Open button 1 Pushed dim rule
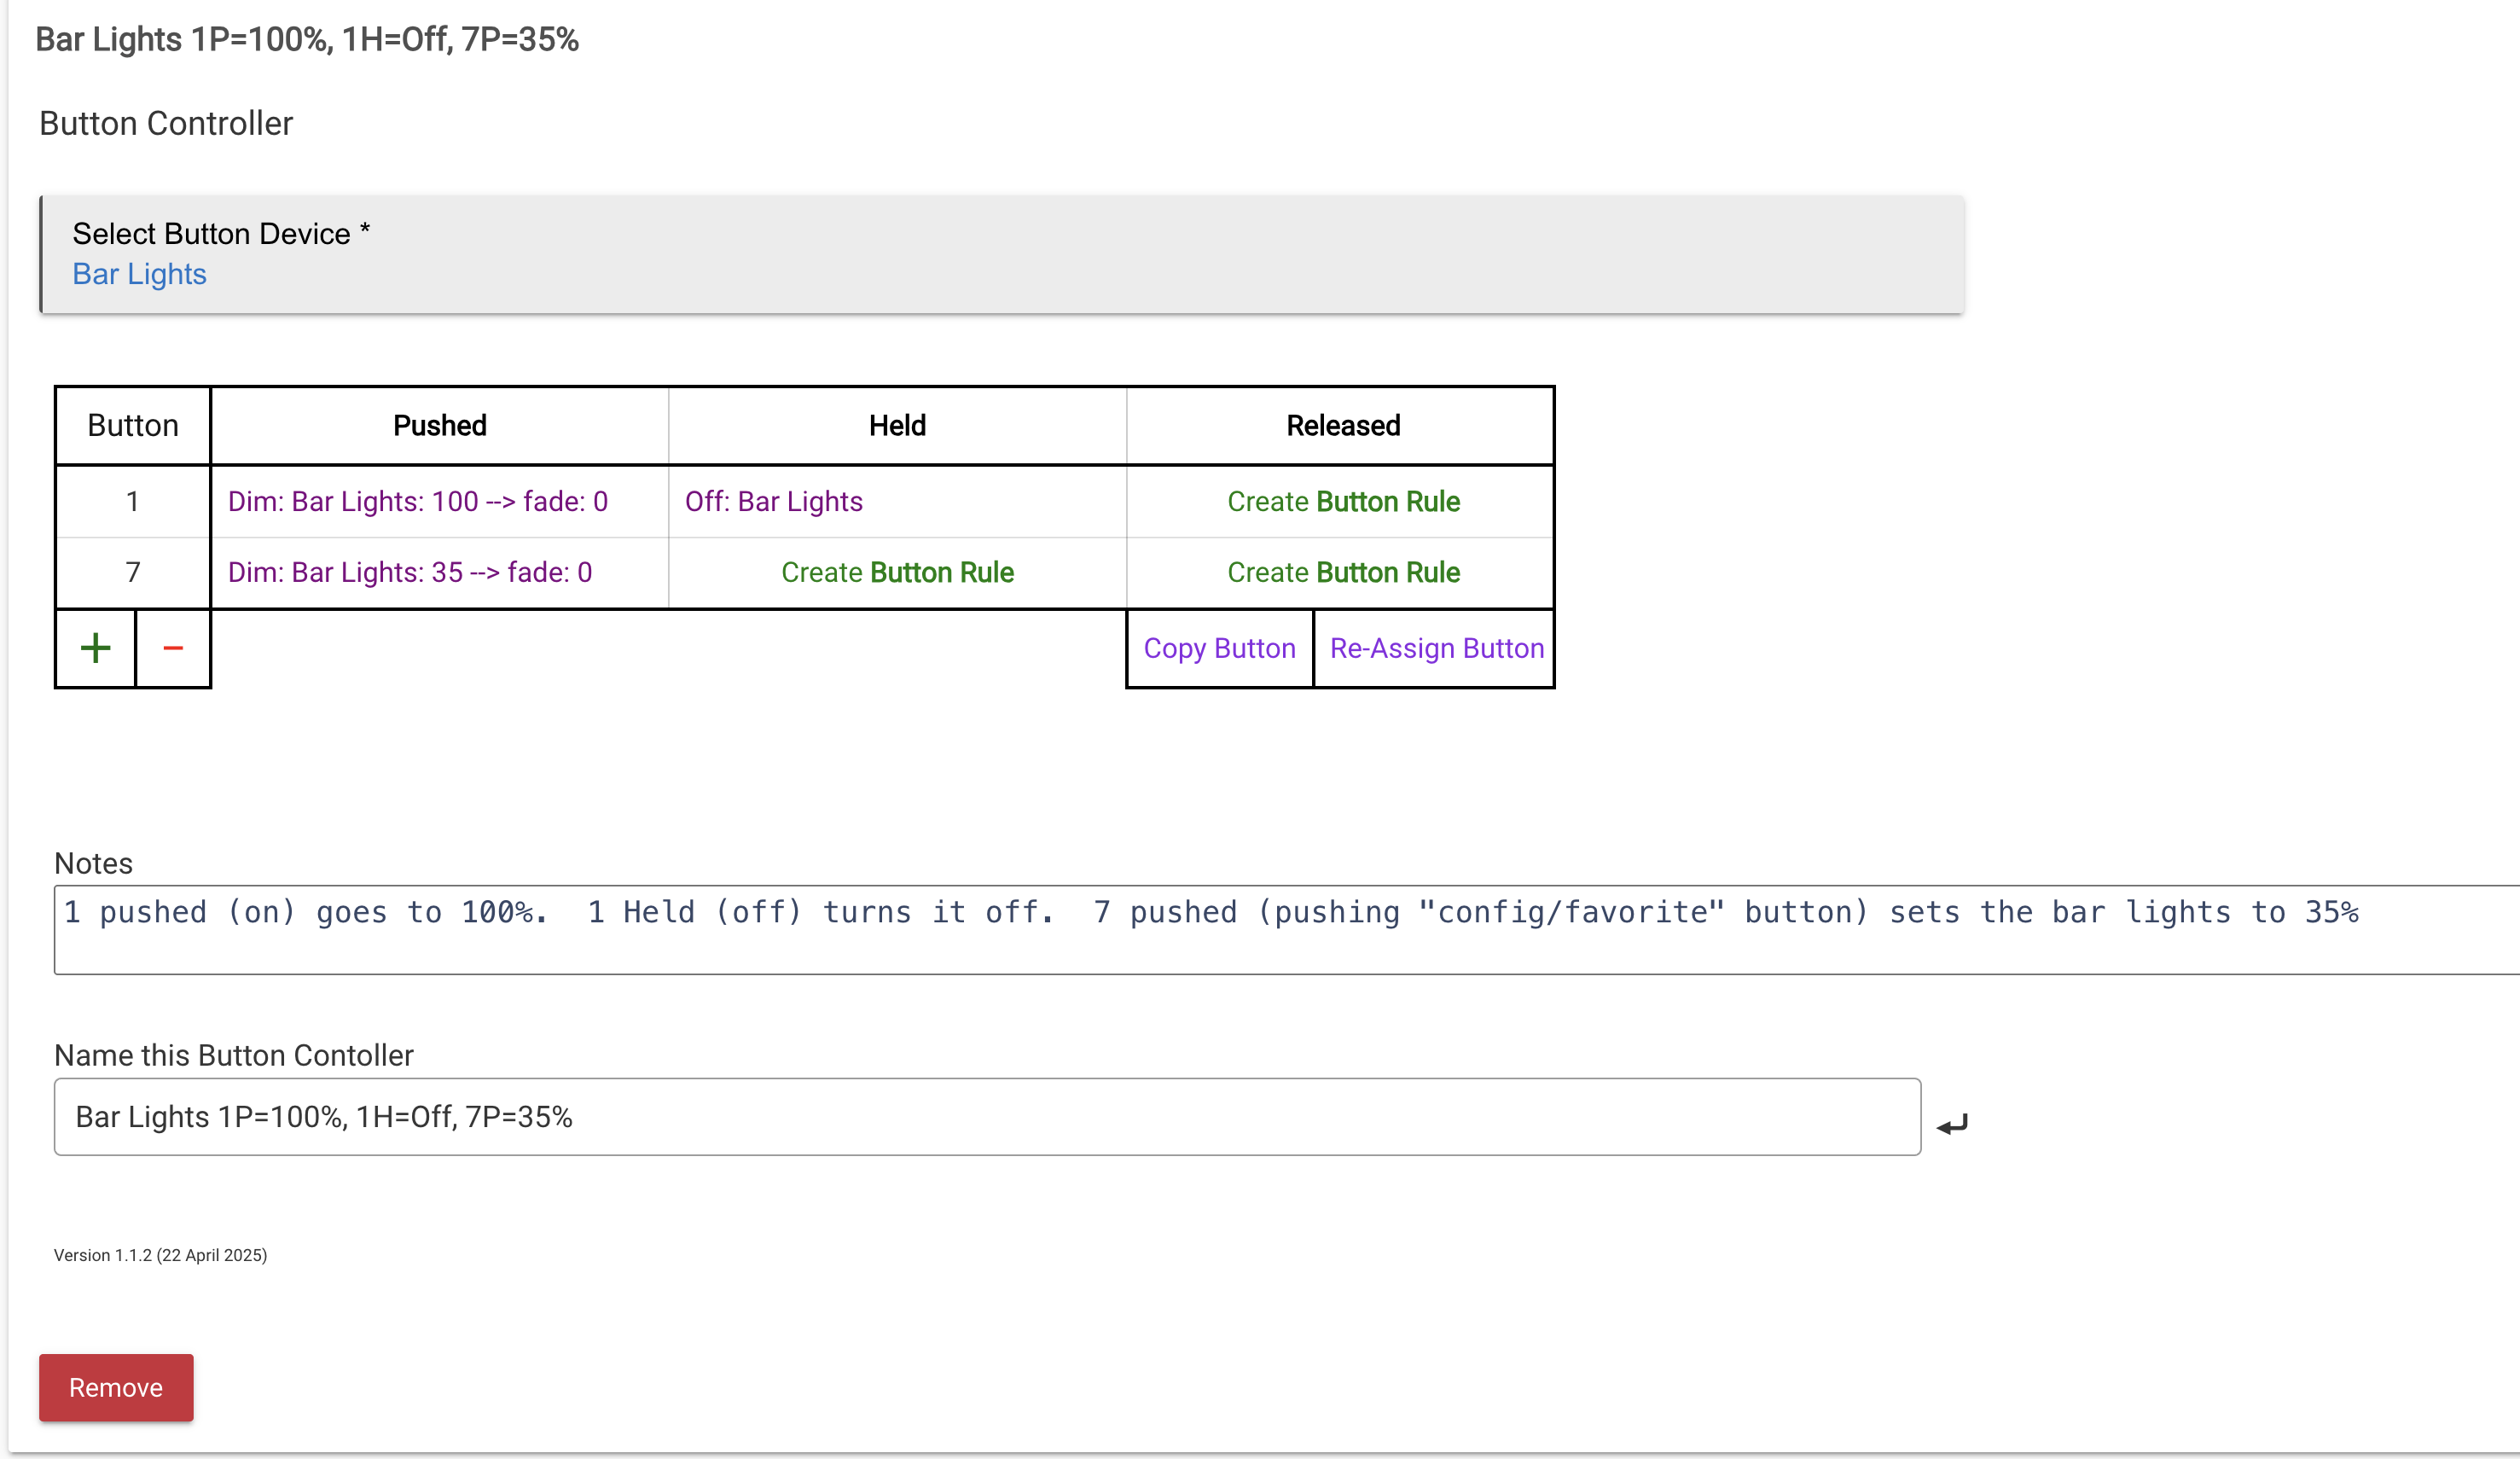 click(417, 501)
